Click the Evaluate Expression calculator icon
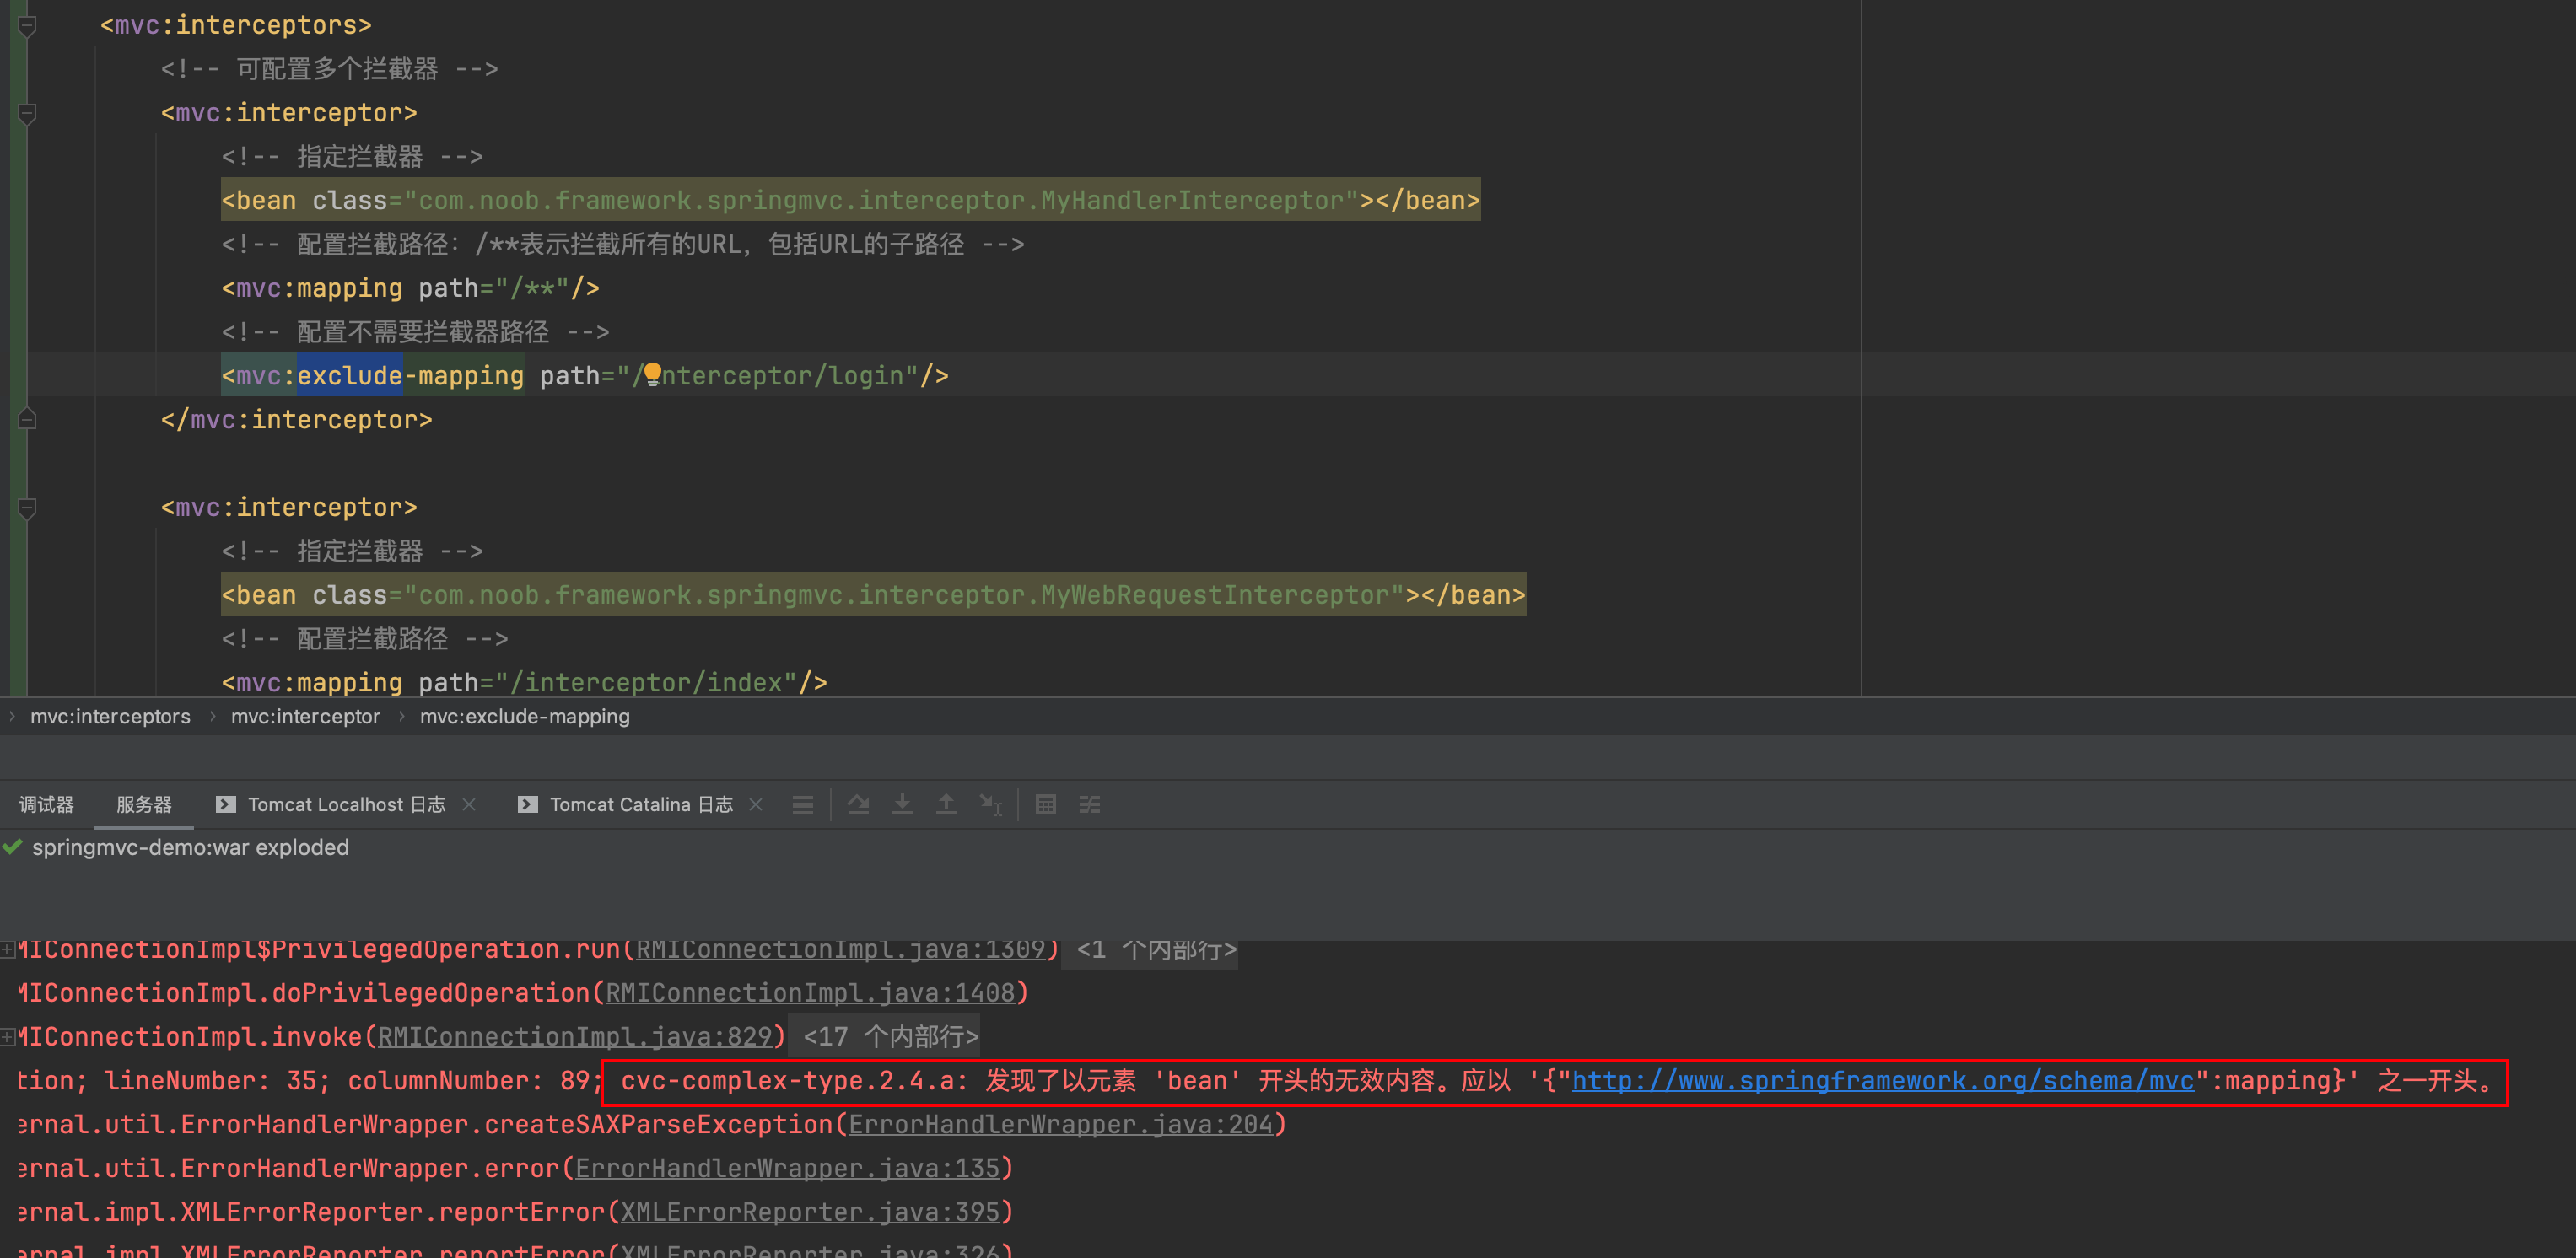 [1046, 804]
